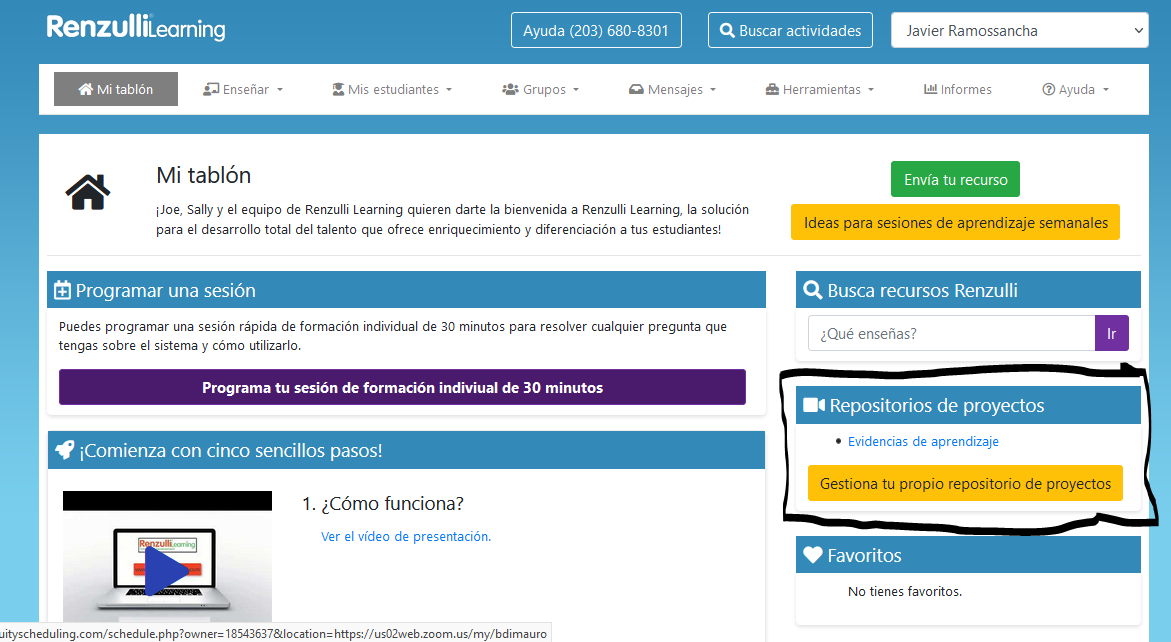The width and height of the screenshot is (1171, 642).
Task: Click the magnifier icon in Buscar actividades
Action: pos(727,31)
